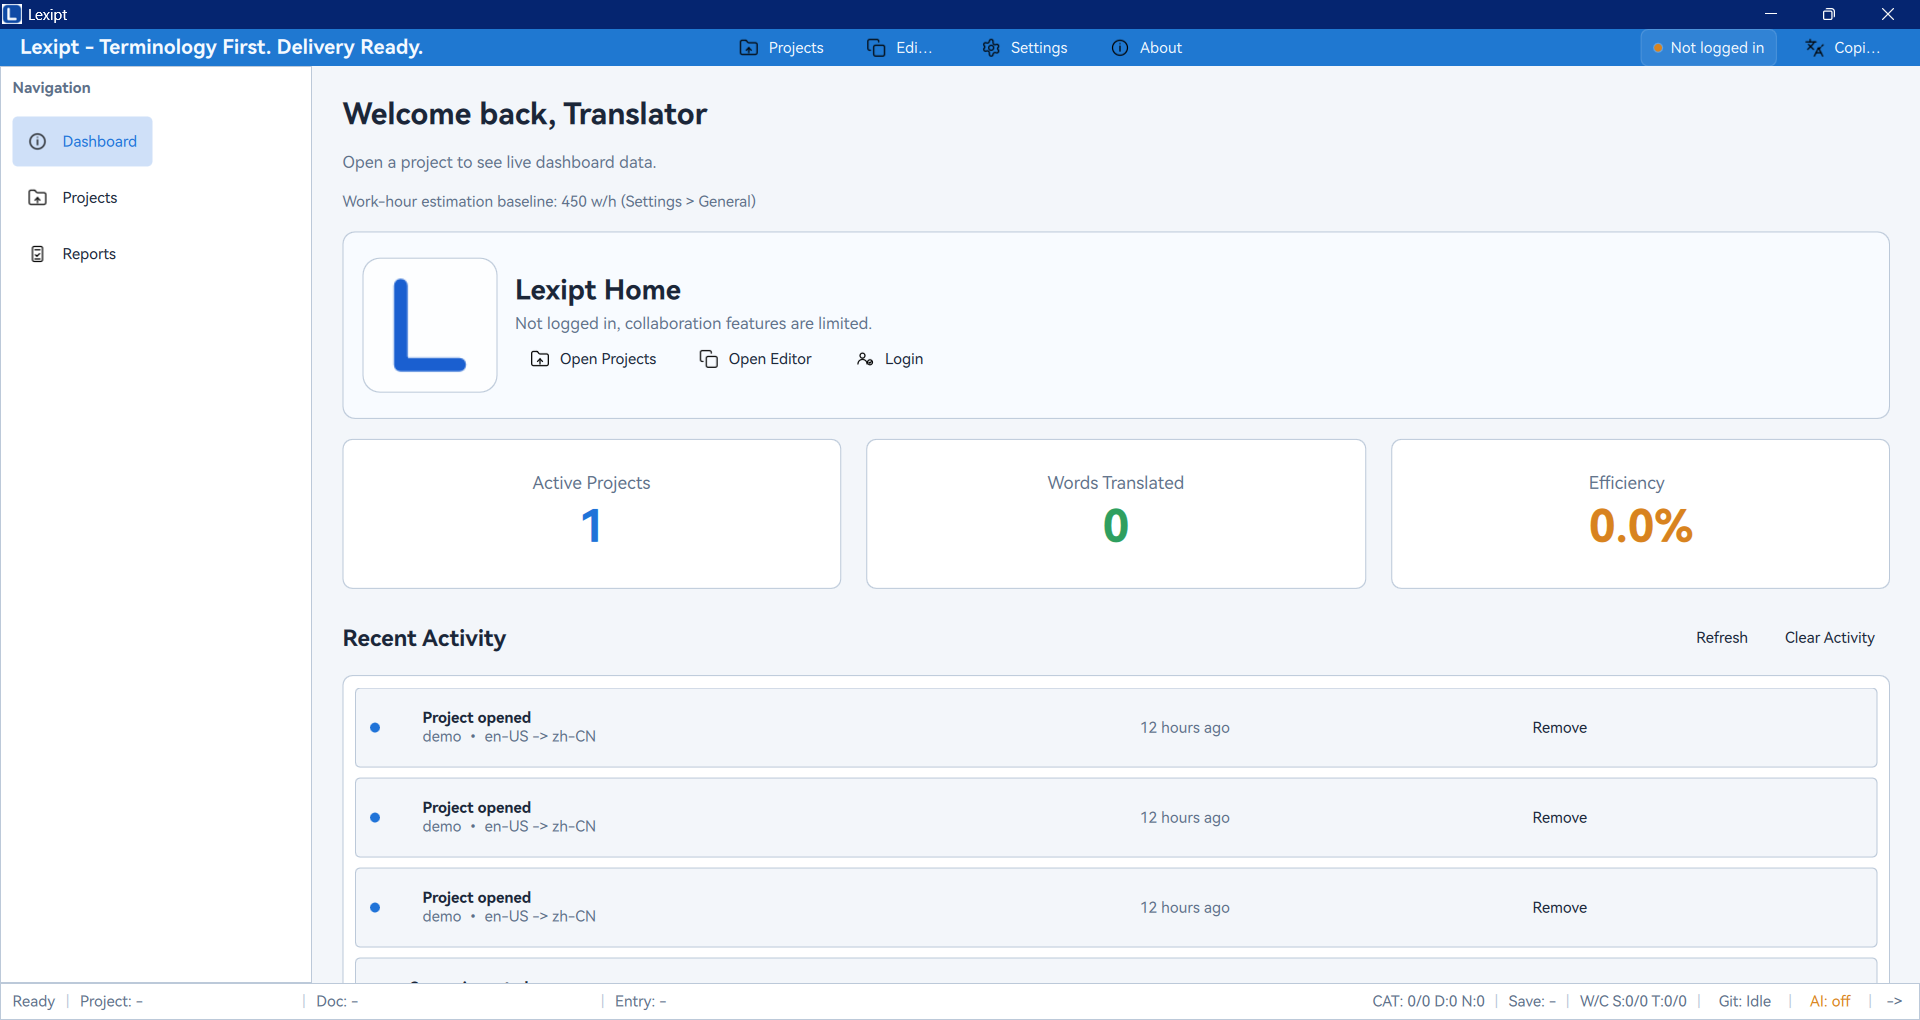1920x1020 pixels.
Task: Click the Projects folder icon in sidebar
Action: coord(38,198)
